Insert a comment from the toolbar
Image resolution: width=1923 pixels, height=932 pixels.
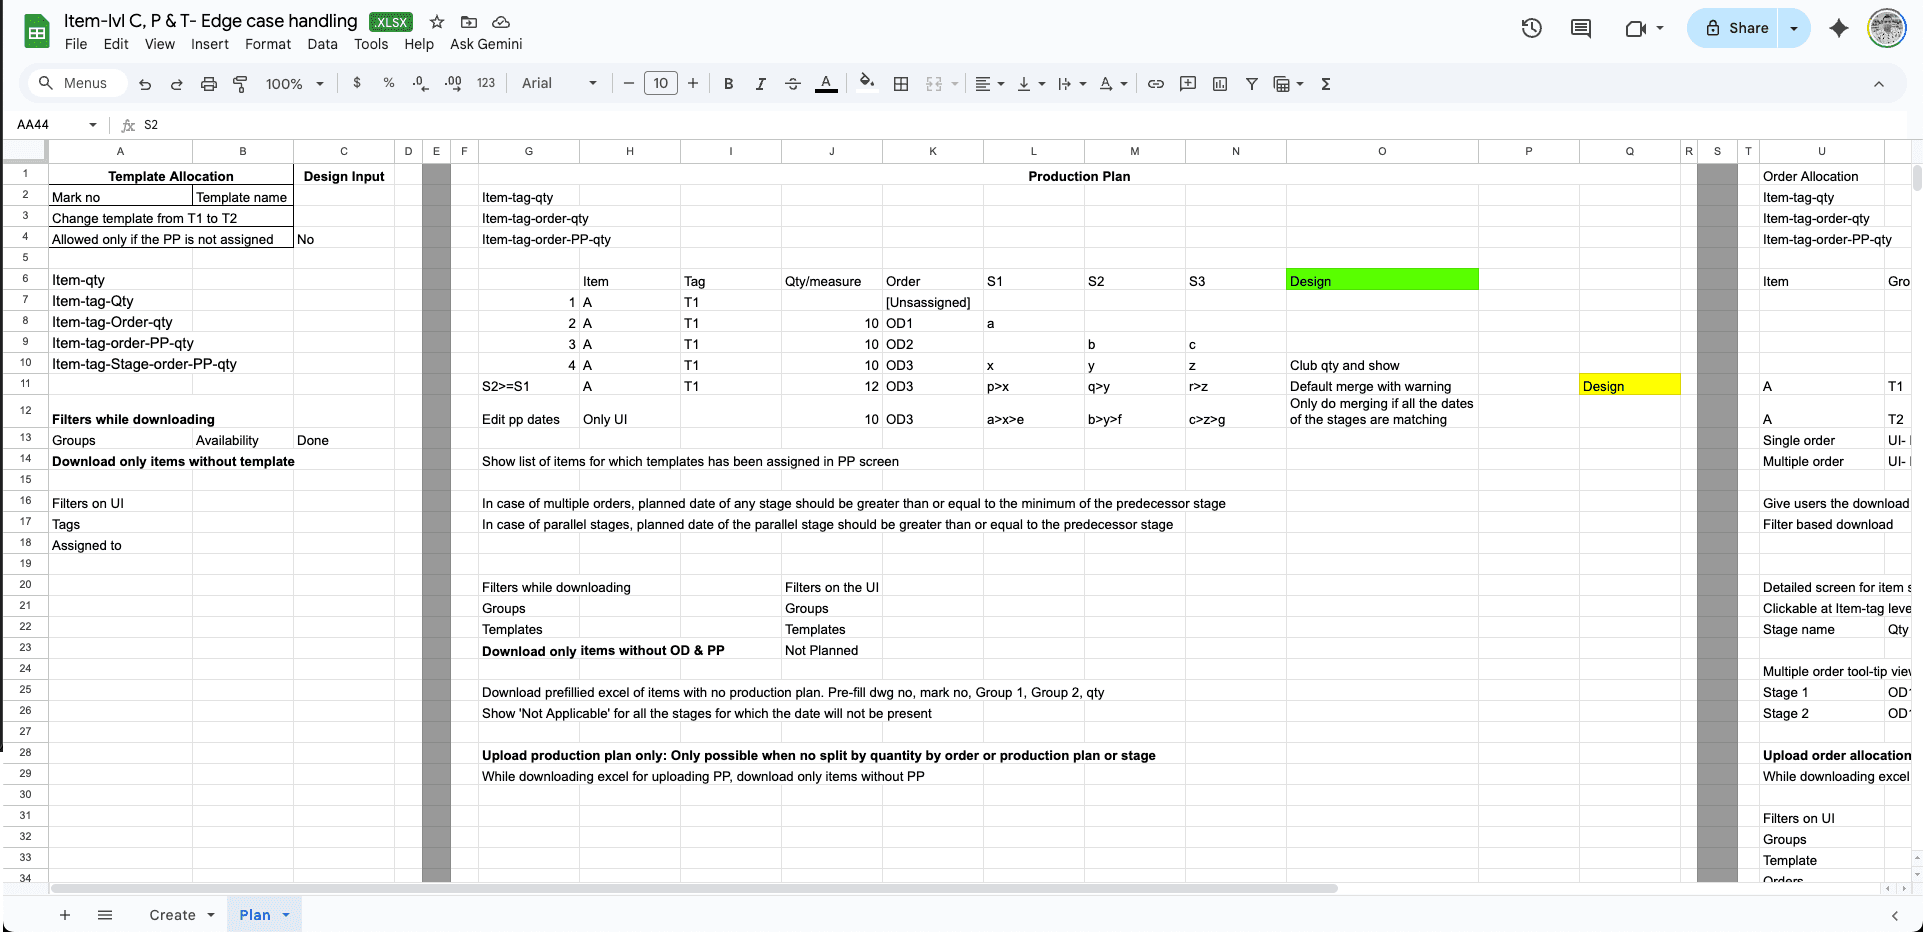click(x=1188, y=84)
